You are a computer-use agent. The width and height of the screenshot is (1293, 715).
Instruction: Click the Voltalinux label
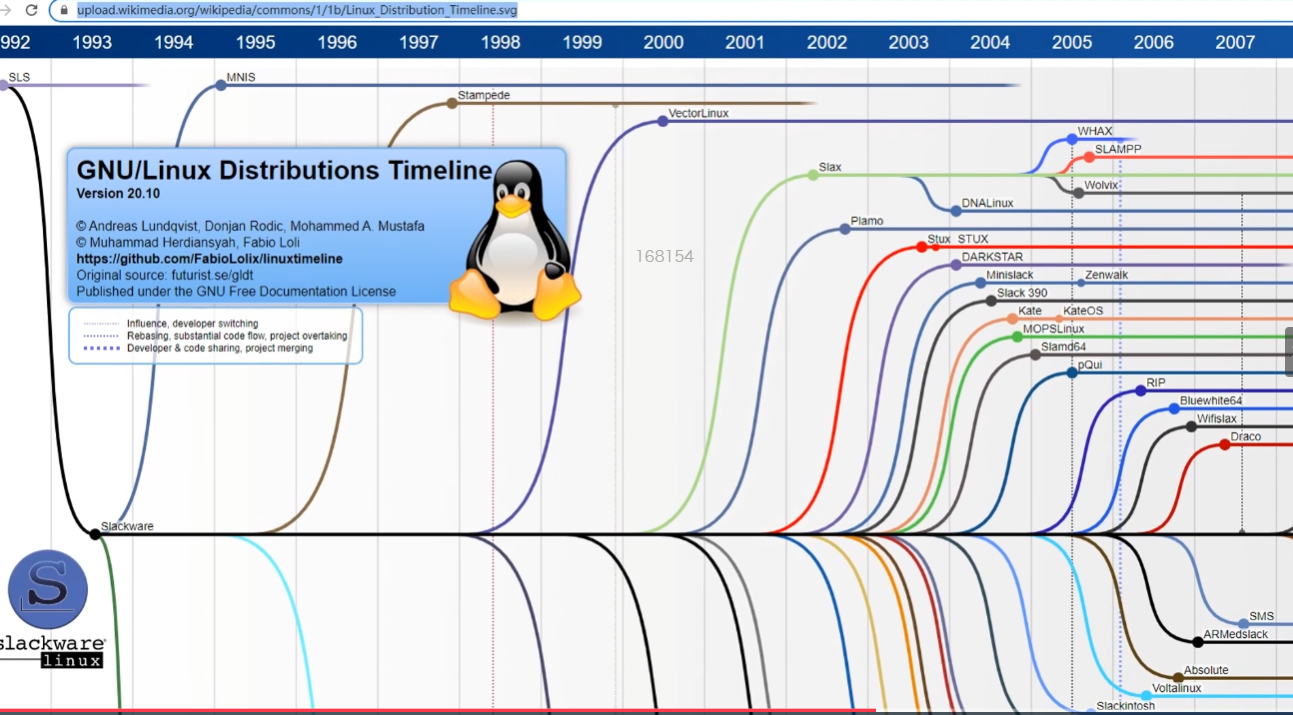point(1176,688)
